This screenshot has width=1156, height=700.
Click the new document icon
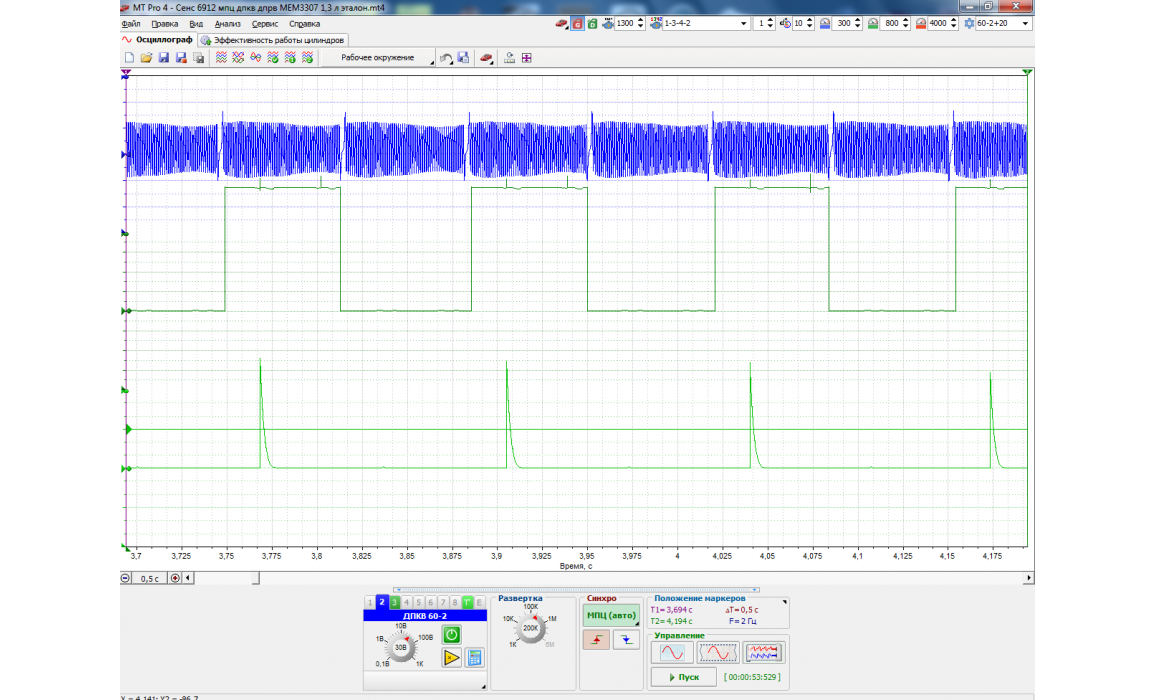pos(129,58)
